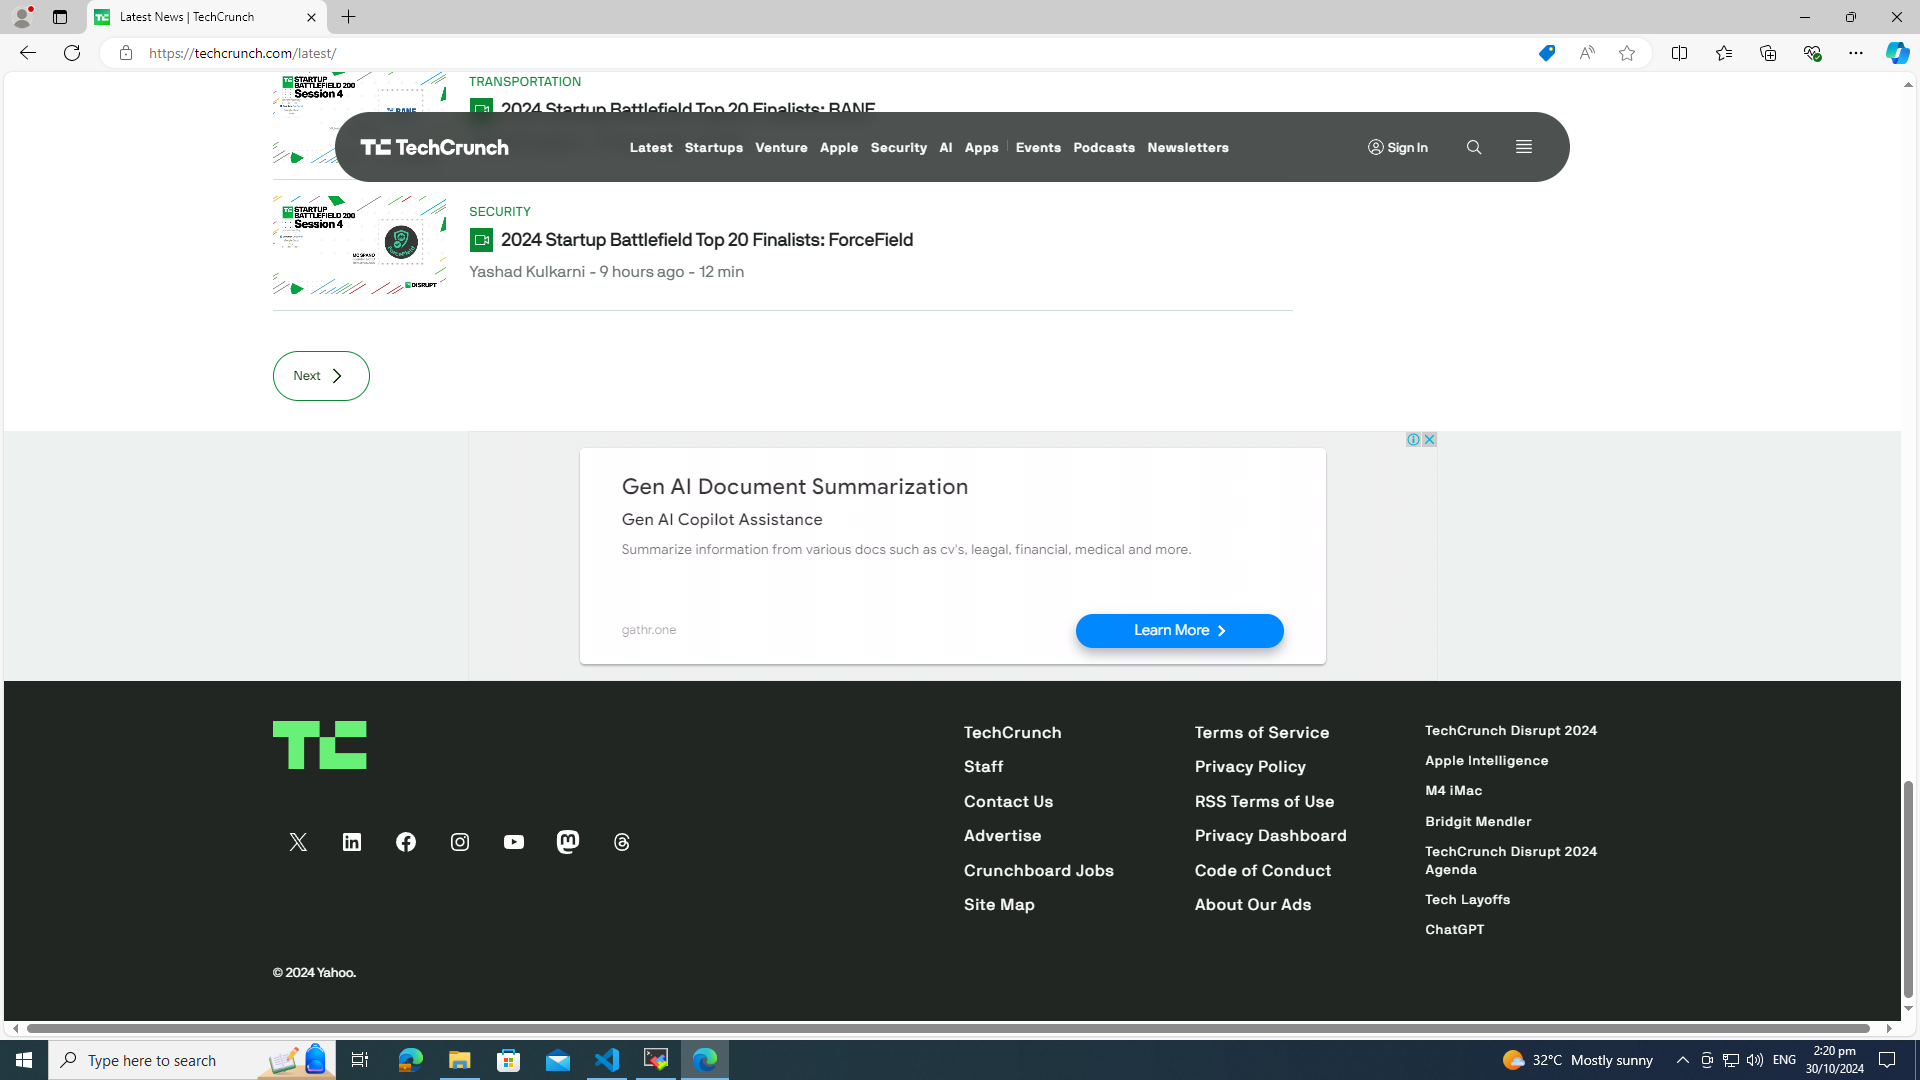
Task: Click the address bar URL field
Action: click(x=830, y=53)
